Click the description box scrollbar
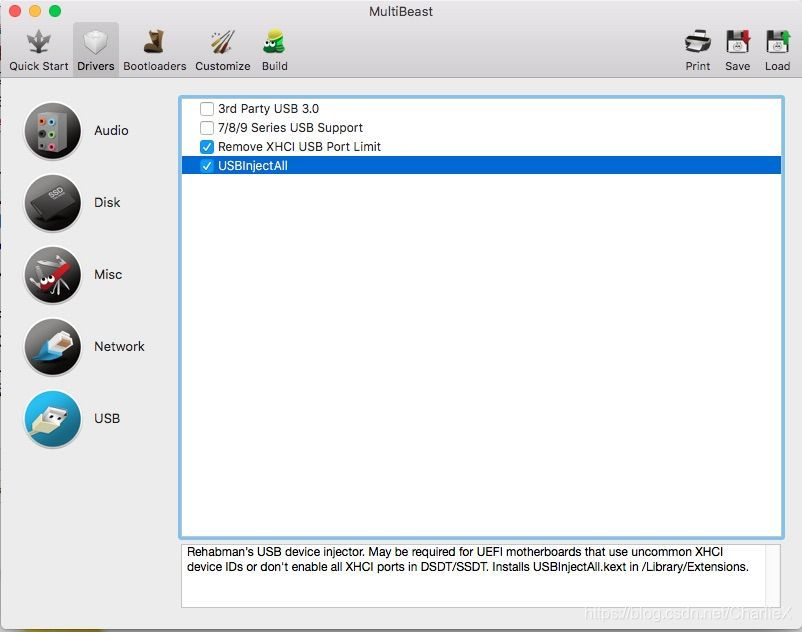 pos(772,576)
